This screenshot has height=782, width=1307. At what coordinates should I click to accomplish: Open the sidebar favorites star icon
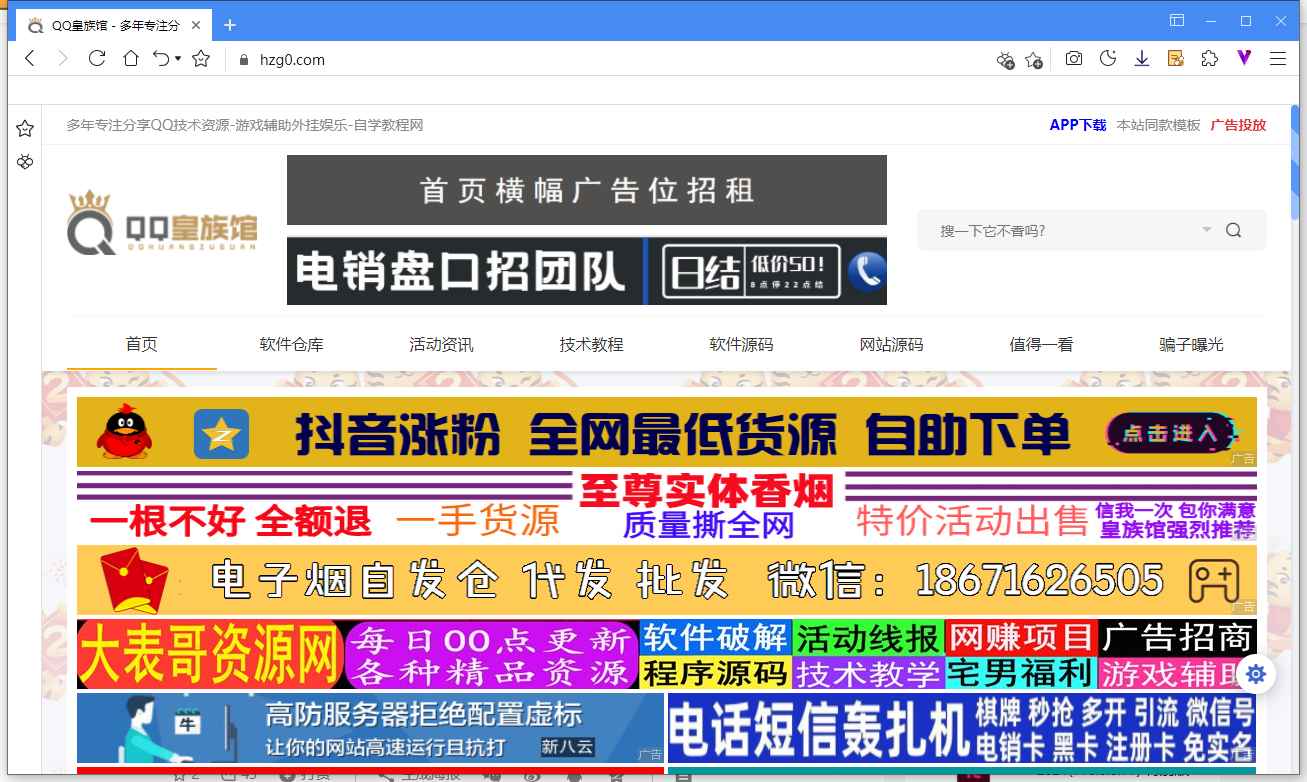(25, 128)
